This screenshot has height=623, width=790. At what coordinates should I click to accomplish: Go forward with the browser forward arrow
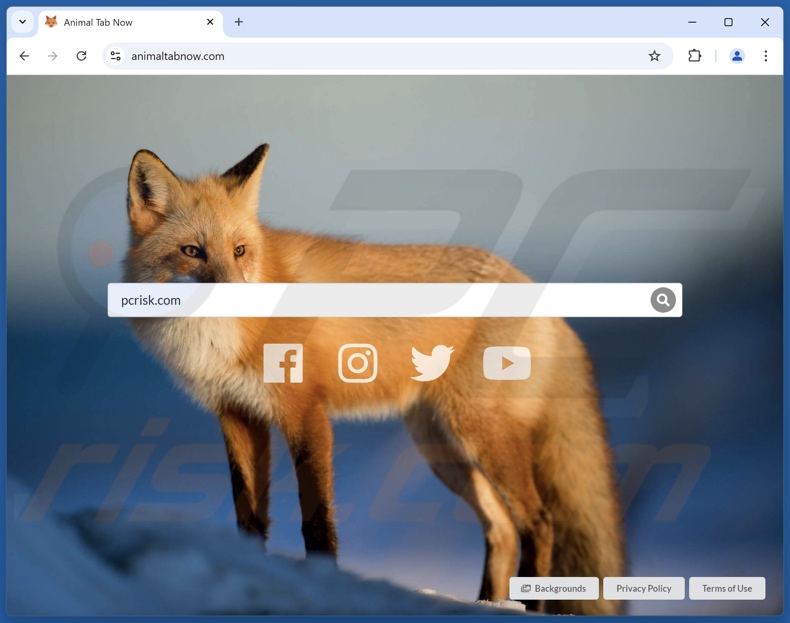tap(52, 56)
